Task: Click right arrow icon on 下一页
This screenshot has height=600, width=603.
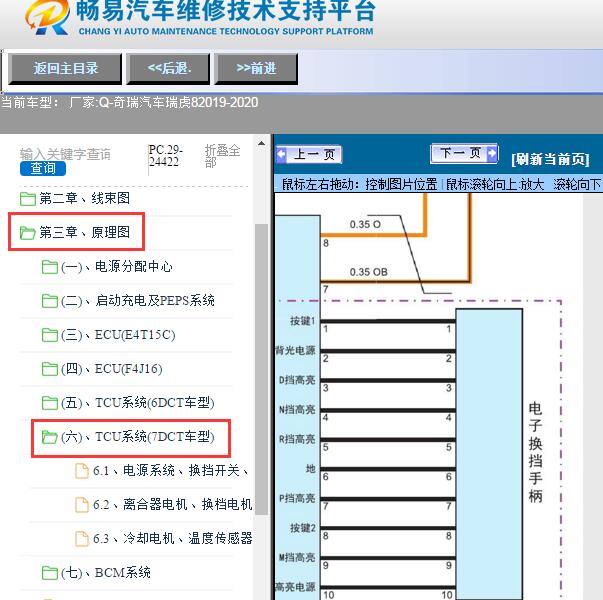Action: point(492,153)
